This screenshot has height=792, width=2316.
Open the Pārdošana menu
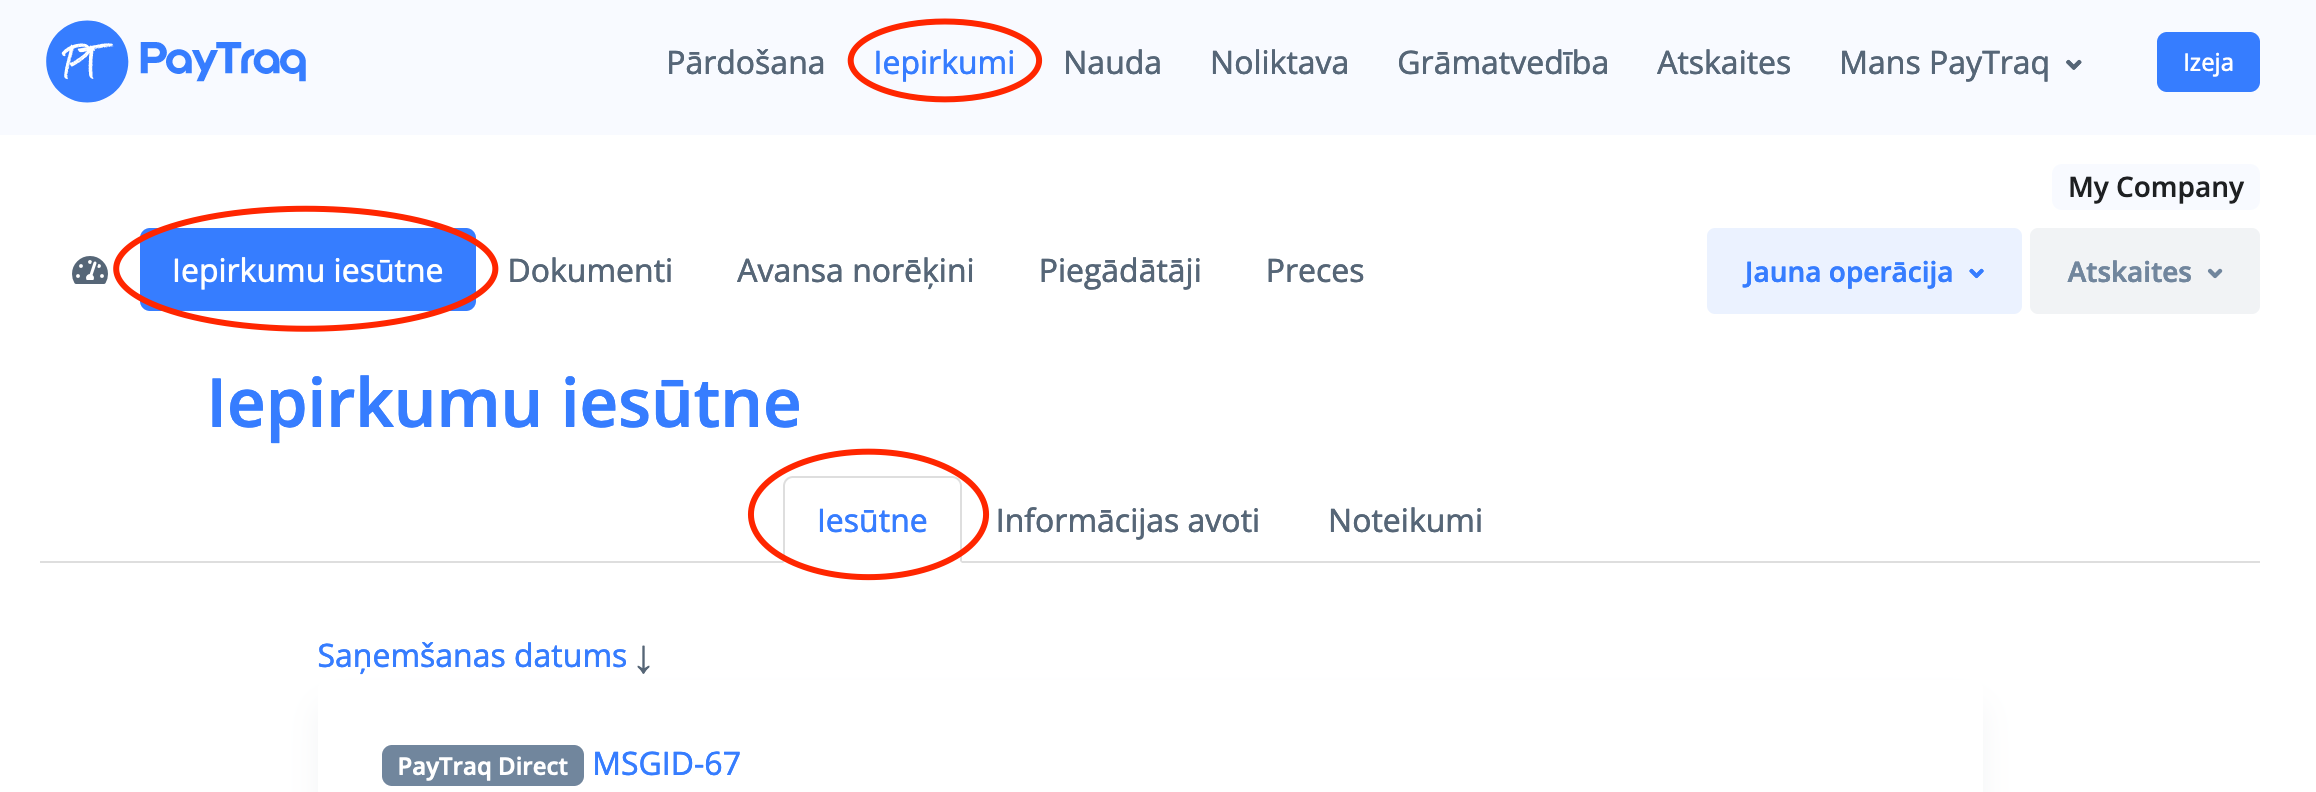pyautogui.click(x=745, y=63)
